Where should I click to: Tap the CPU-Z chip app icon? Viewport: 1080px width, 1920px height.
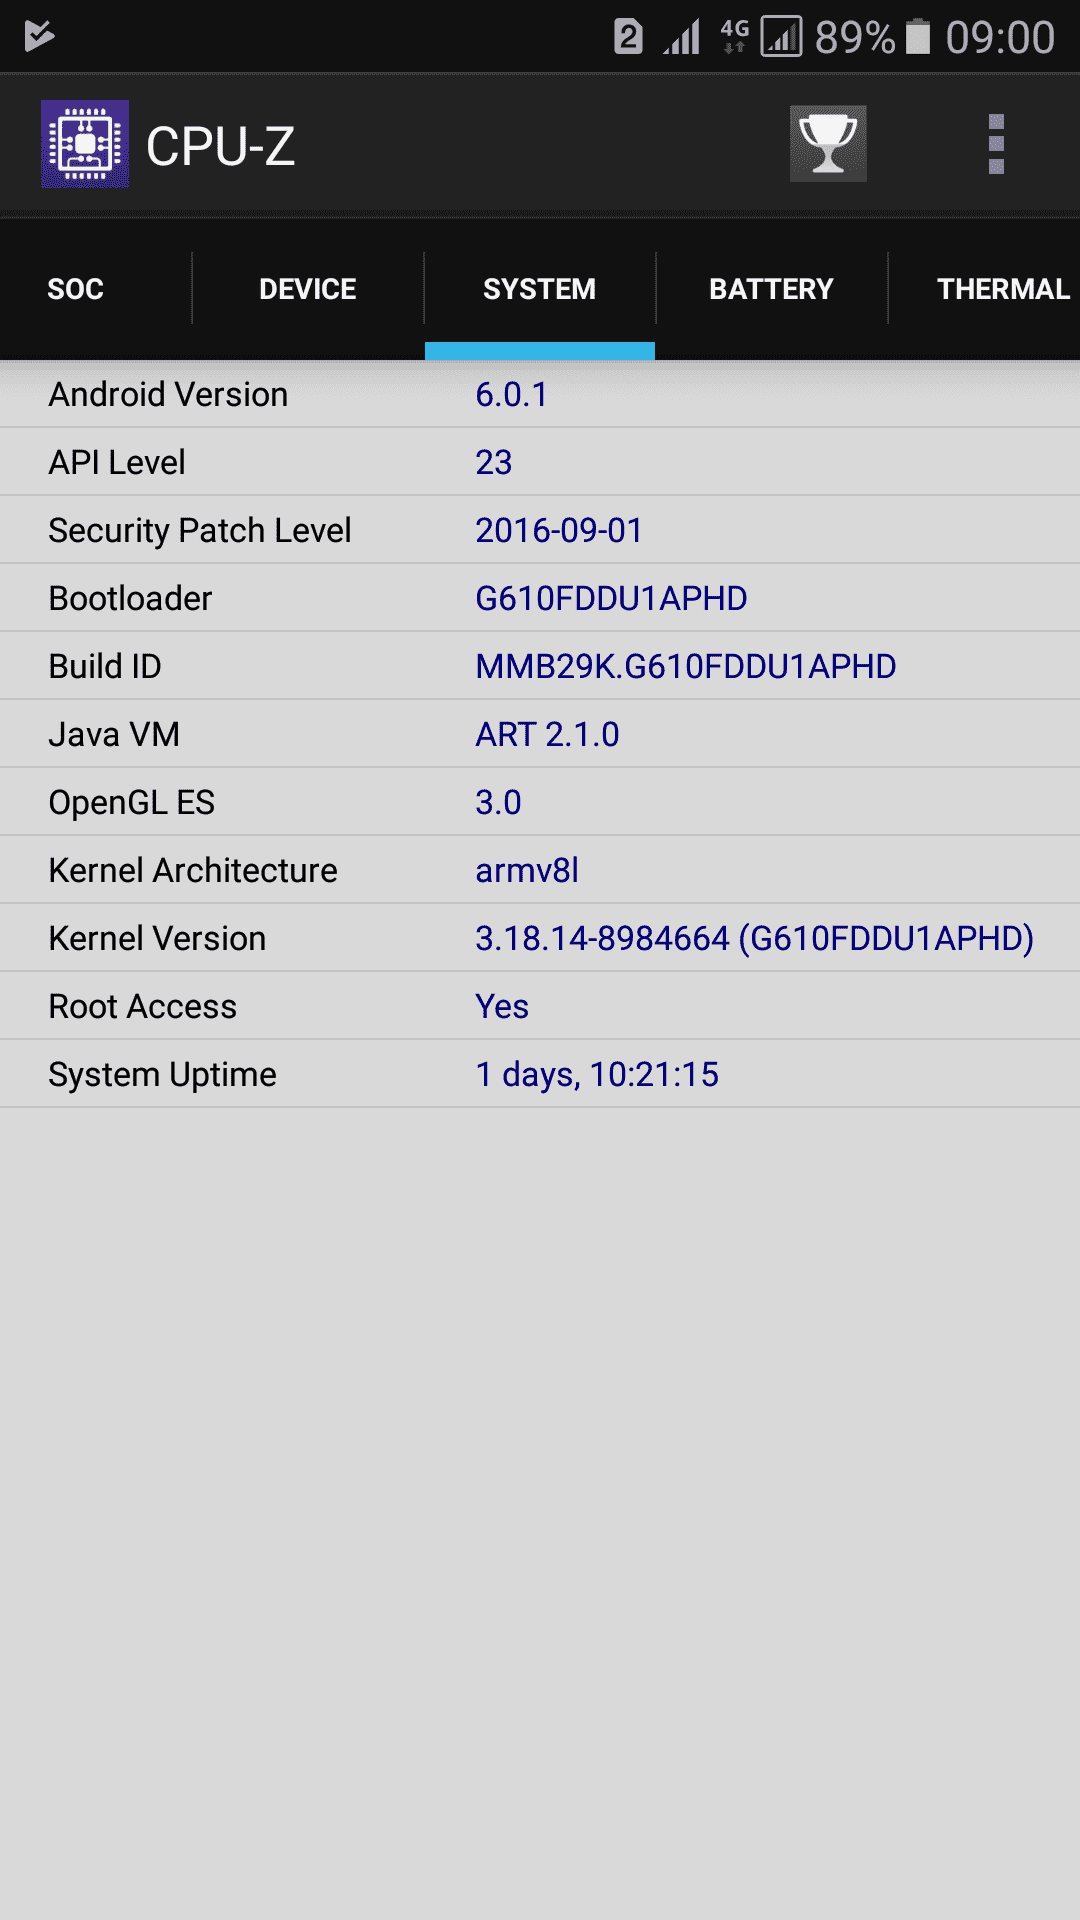coord(85,144)
